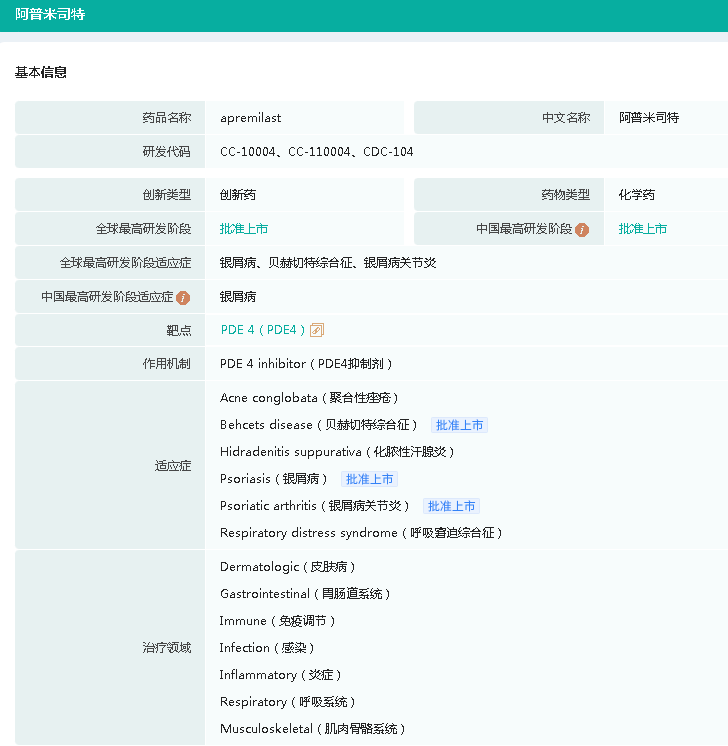This screenshot has width=728, height=746.
Task: Click info icon beside 中国最高研发阶段适应症
Action: tap(183, 298)
